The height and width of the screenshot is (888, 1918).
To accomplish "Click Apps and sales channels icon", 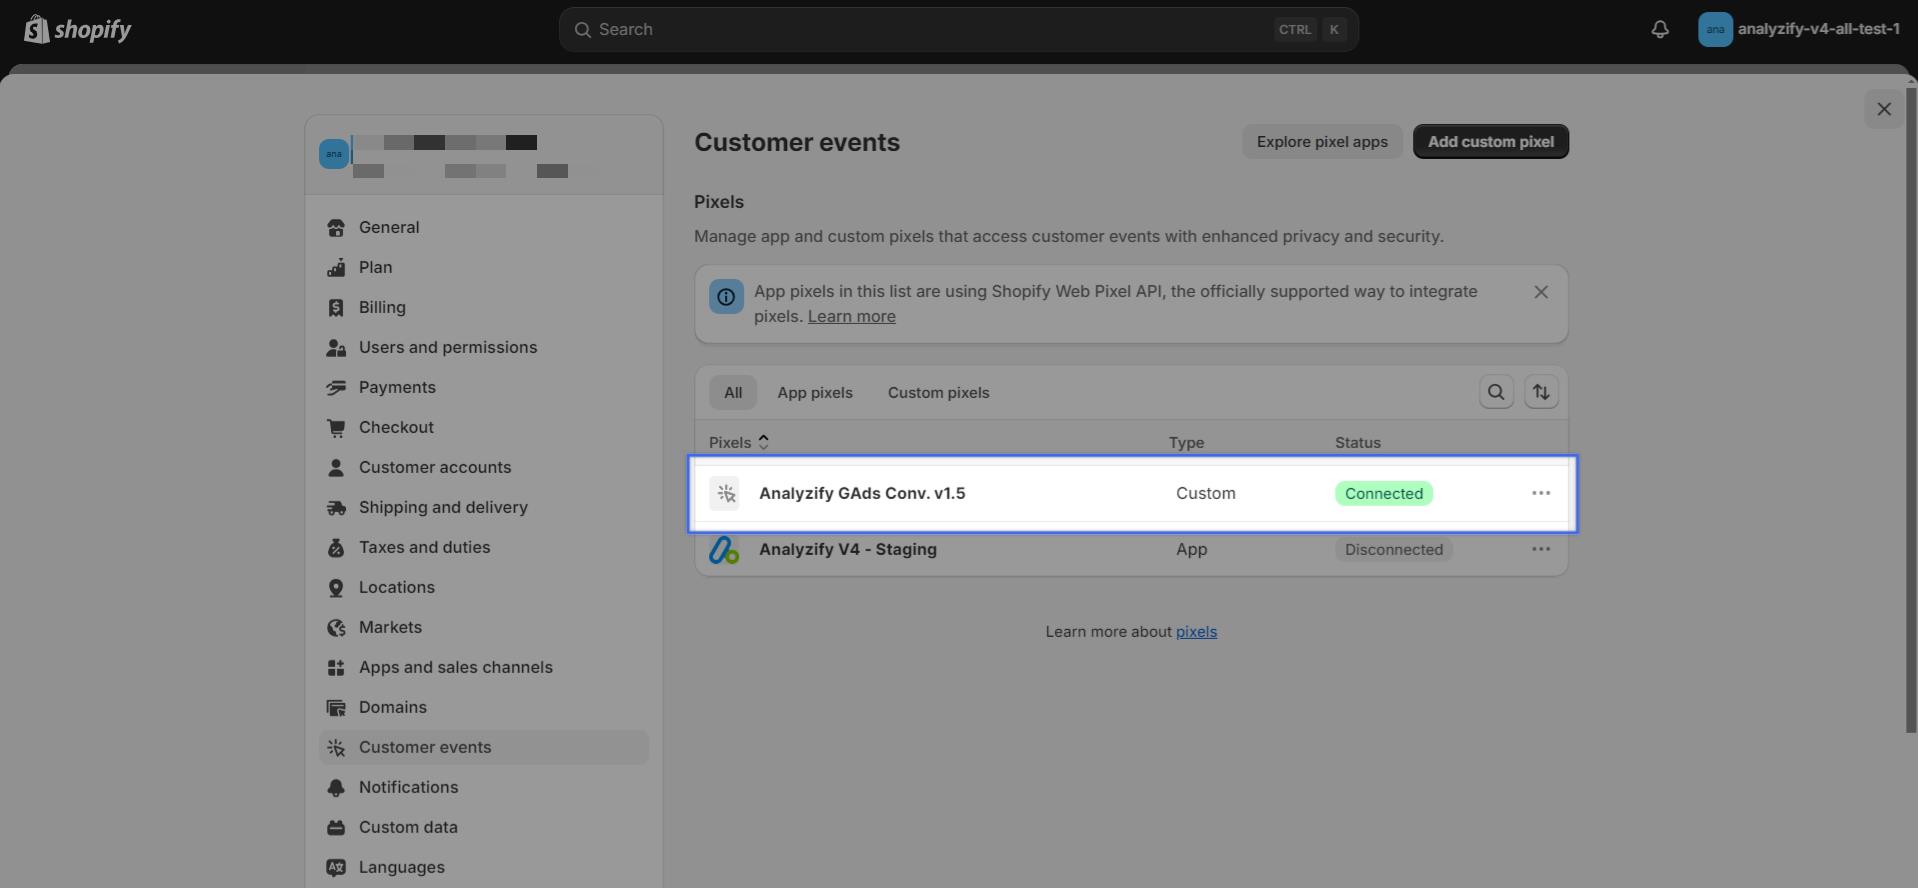I will click(336, 667).
